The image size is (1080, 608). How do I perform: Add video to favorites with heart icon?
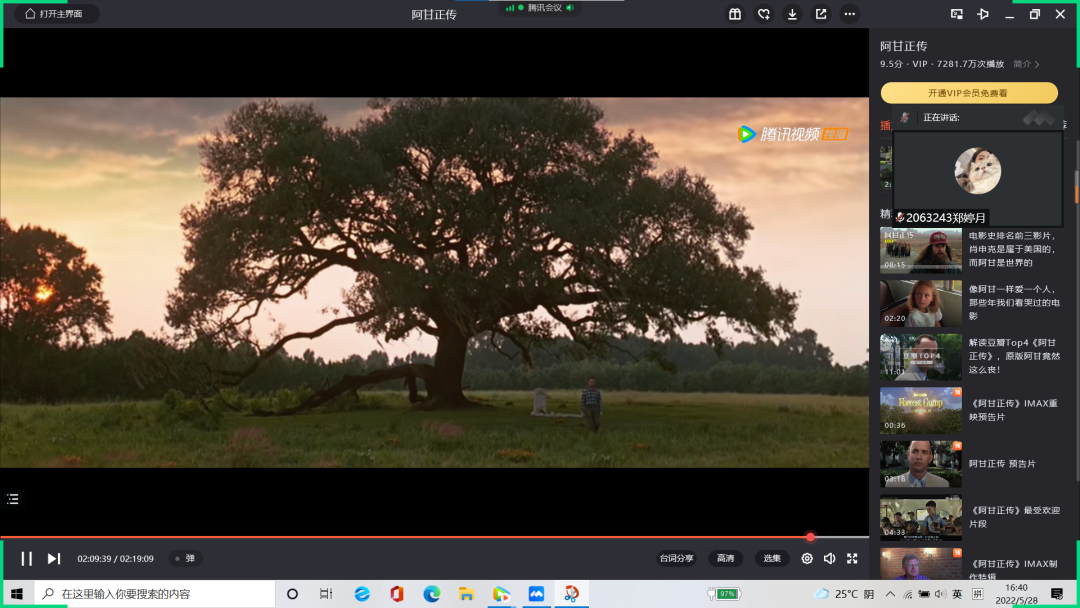pos(764,14)
